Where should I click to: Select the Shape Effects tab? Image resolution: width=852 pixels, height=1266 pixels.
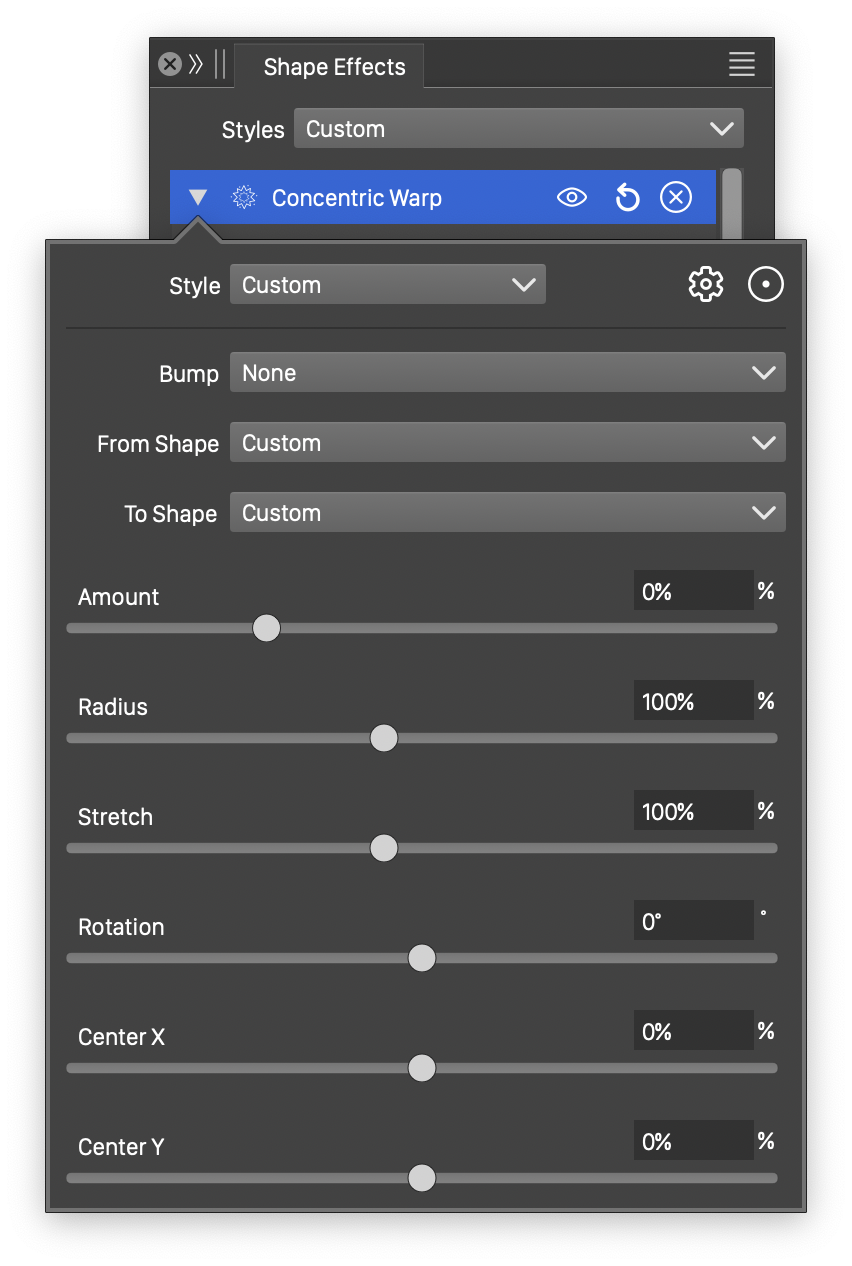334,67
